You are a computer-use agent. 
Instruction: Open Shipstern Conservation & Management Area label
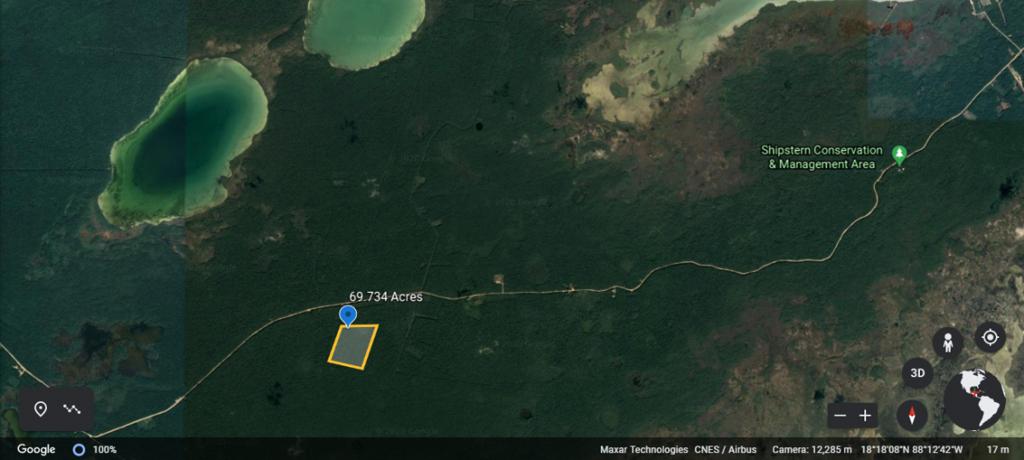click(x=822, y=157)
